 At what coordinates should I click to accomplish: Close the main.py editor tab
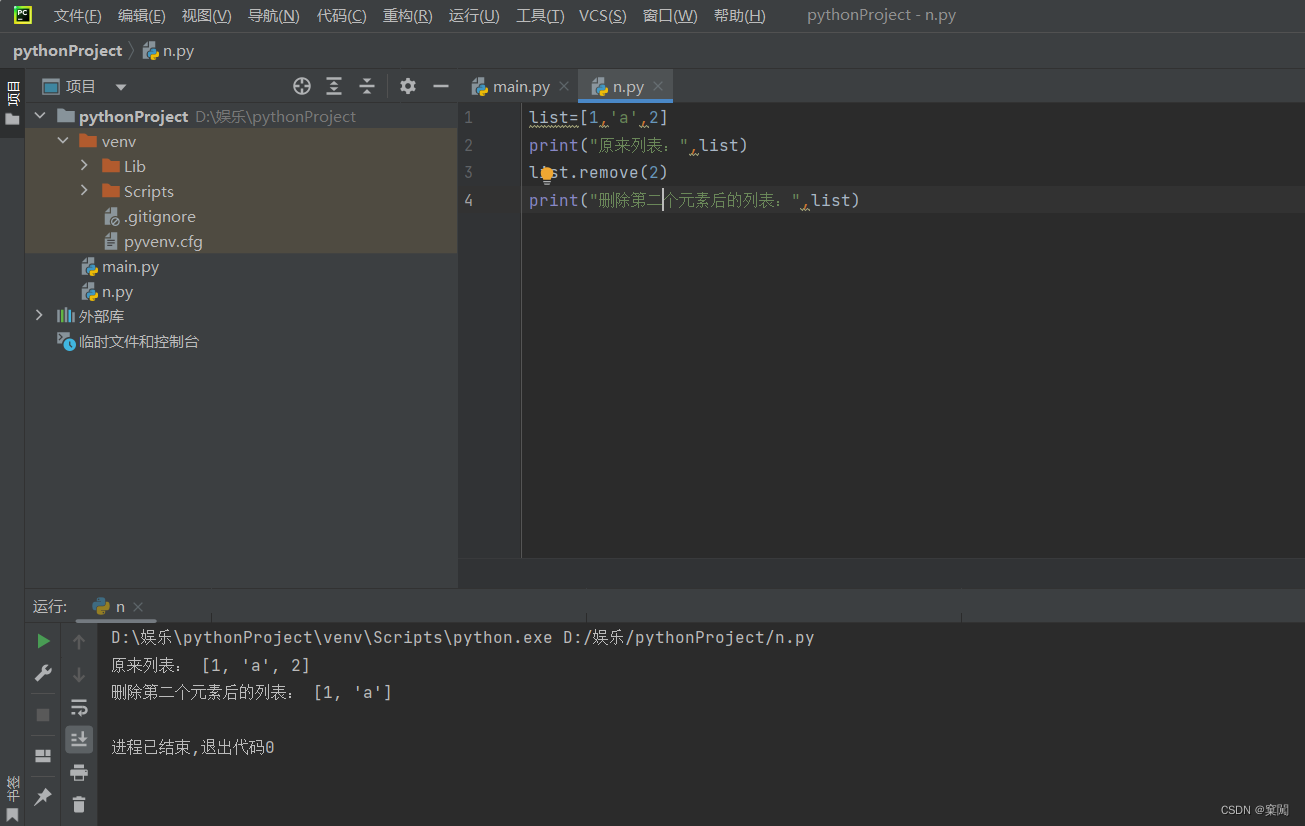564,87
